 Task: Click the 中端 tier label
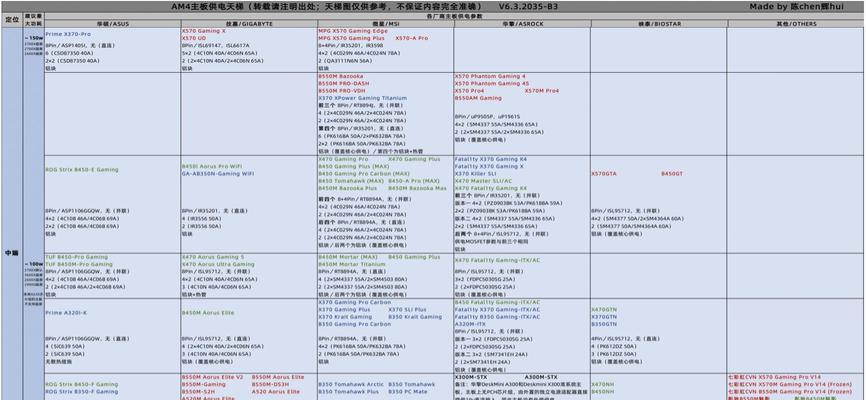coord(12,252)
